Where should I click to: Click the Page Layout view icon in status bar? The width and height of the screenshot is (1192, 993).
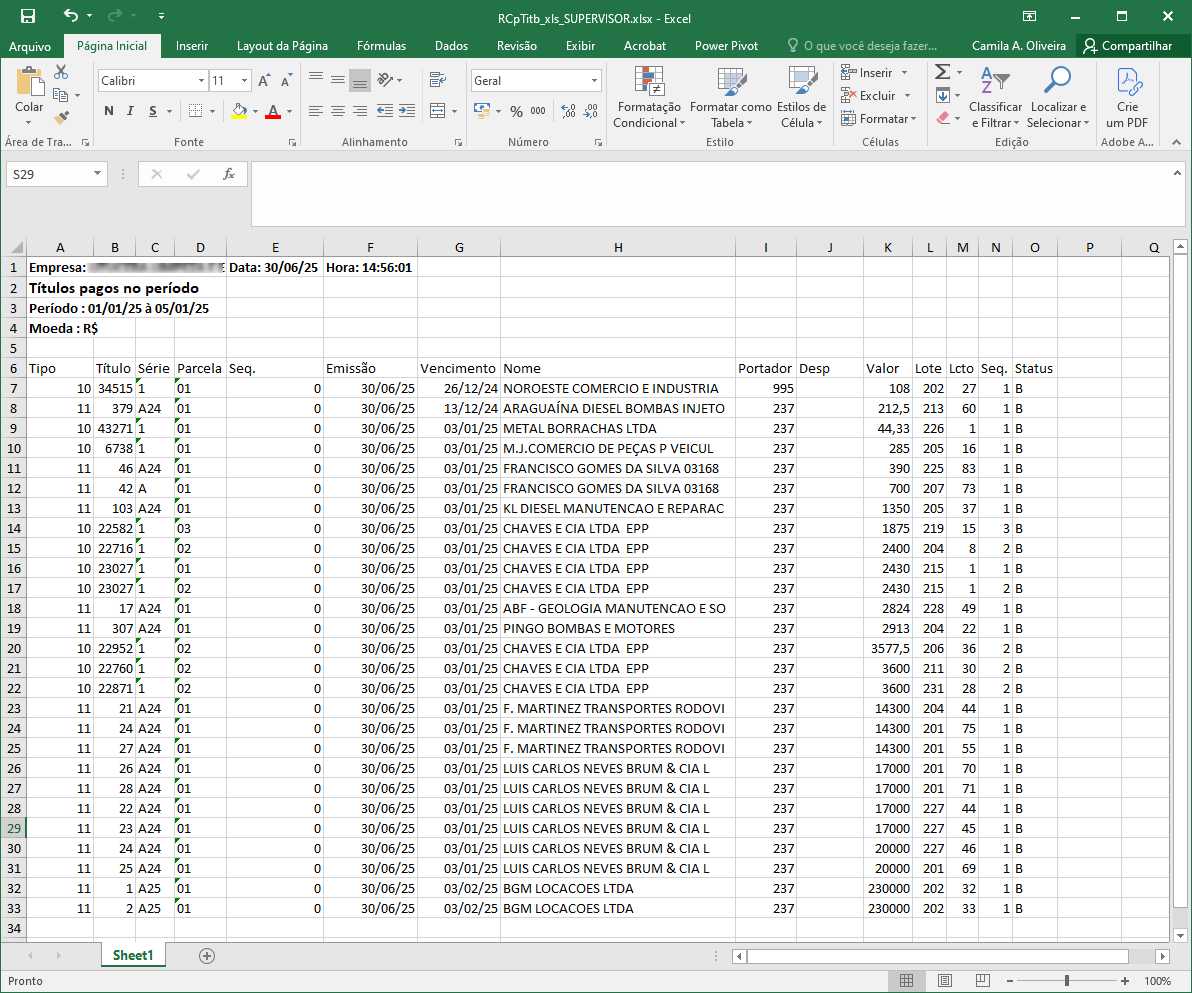coord(944,981)
